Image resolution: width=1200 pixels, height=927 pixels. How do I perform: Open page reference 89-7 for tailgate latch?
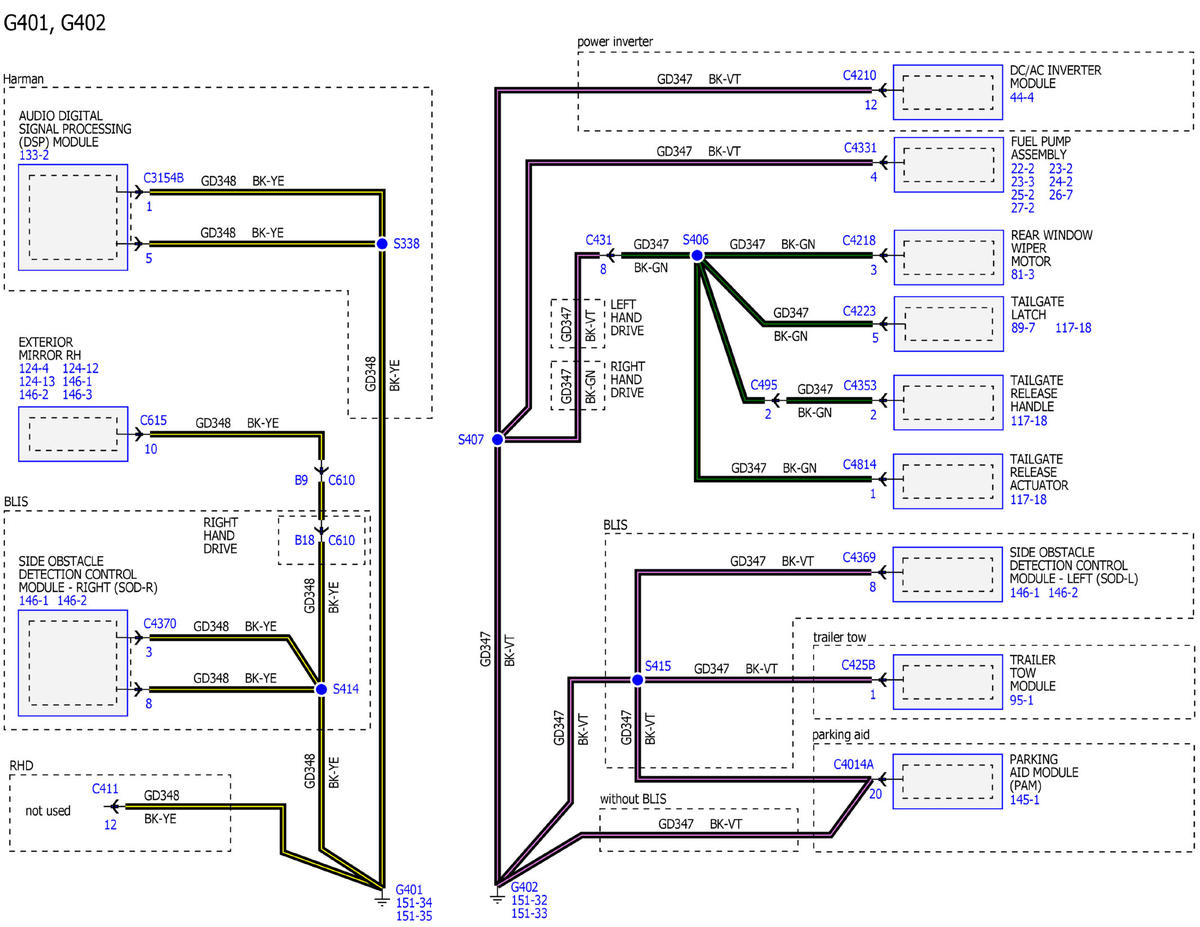pyautogui.click(x=1023, y=327)
